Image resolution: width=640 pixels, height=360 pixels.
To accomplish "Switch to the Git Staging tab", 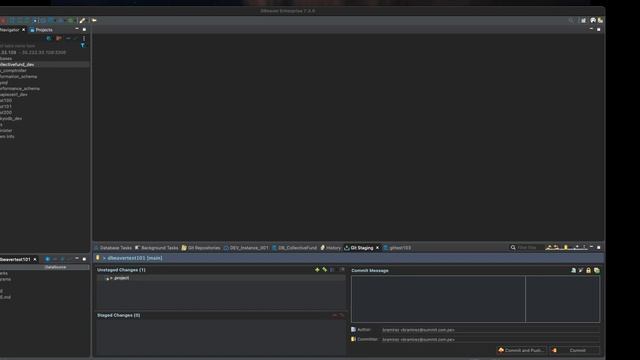I will (362, 248).
